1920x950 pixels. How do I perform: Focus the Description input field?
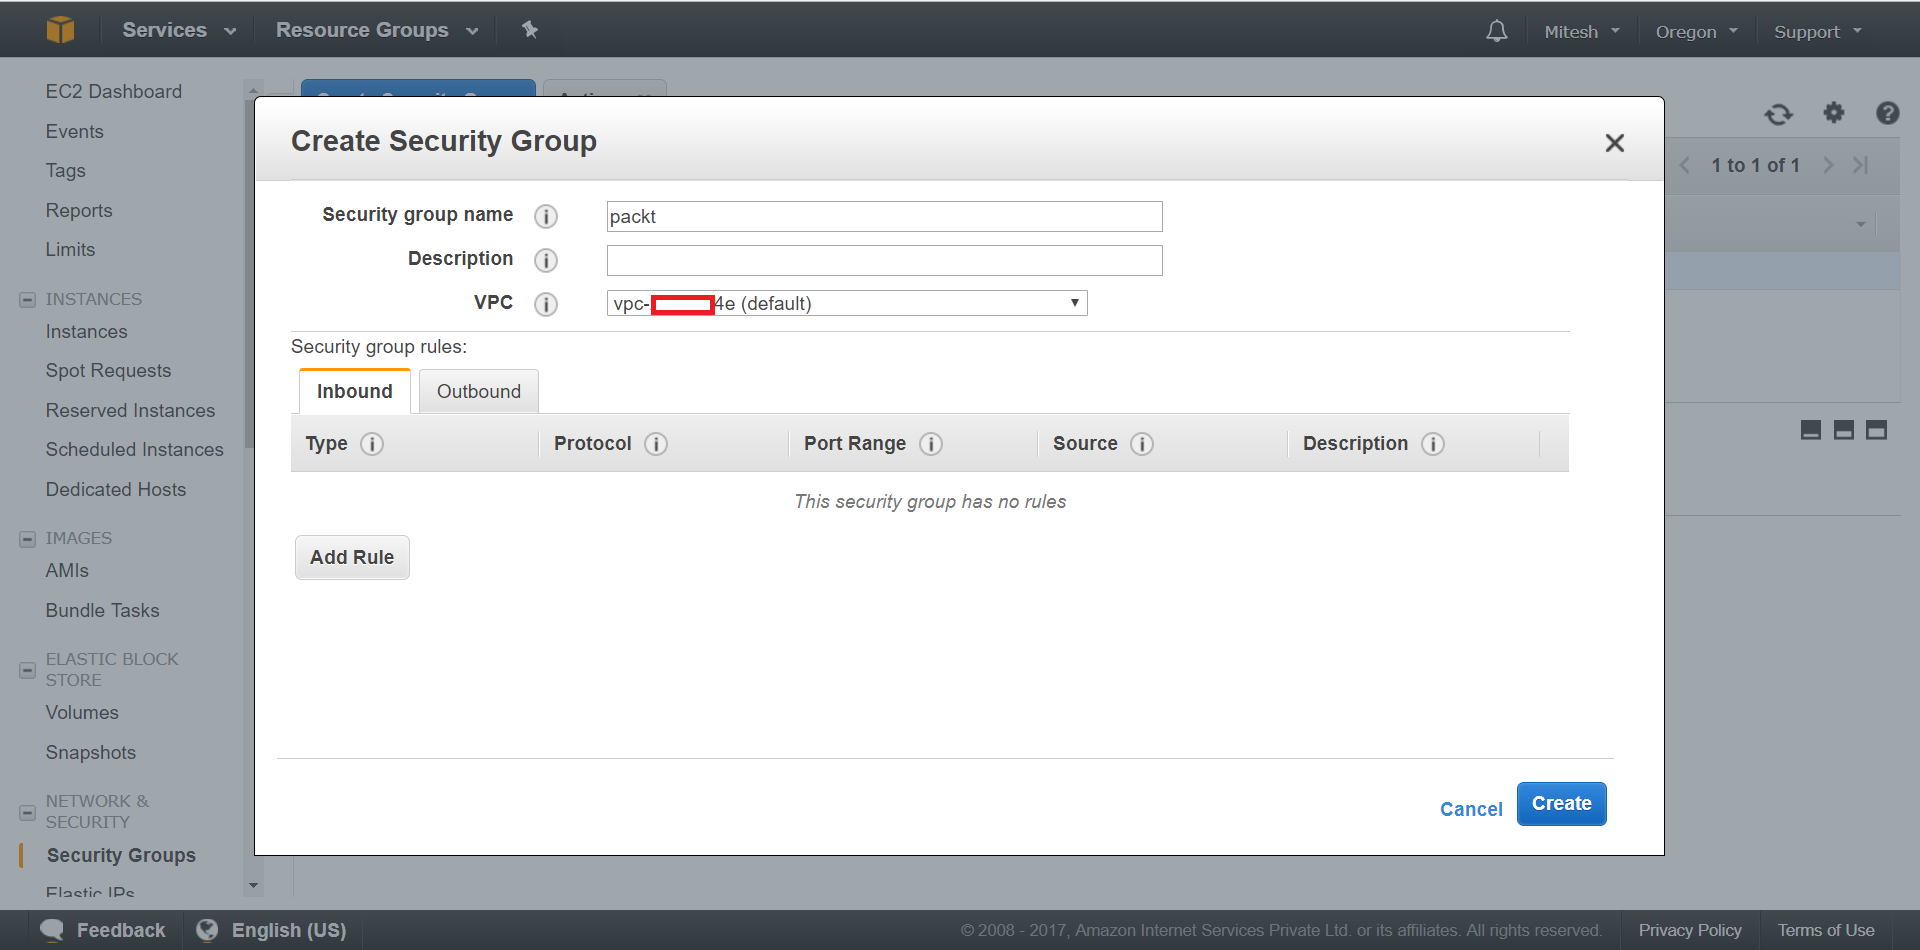tap(884, 260)
